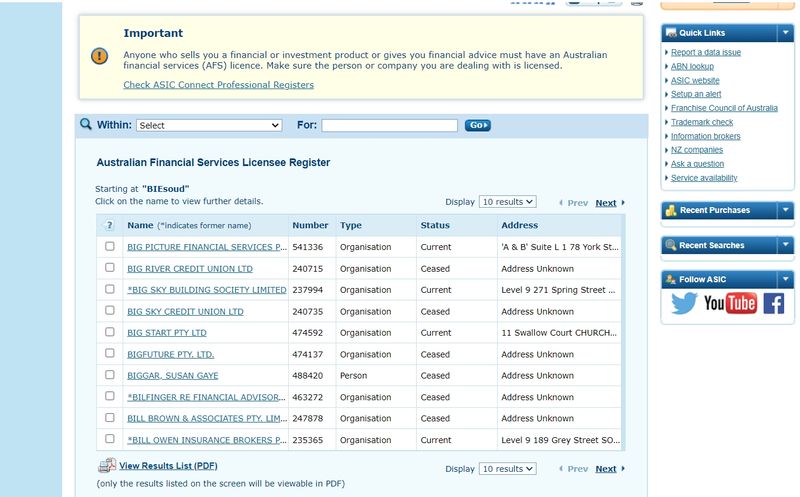This screenshot has width=800, height=497.
Task: Open ABN lookup quick link
Action: pyautogui.click(x=692, y=66)
